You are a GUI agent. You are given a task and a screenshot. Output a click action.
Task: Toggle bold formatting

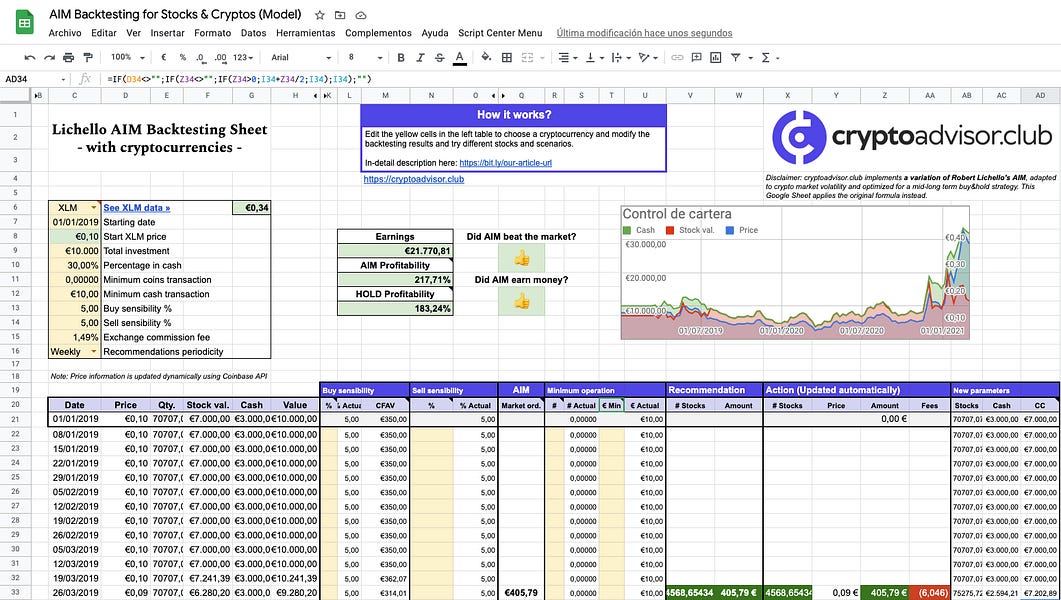click(400, 57)
